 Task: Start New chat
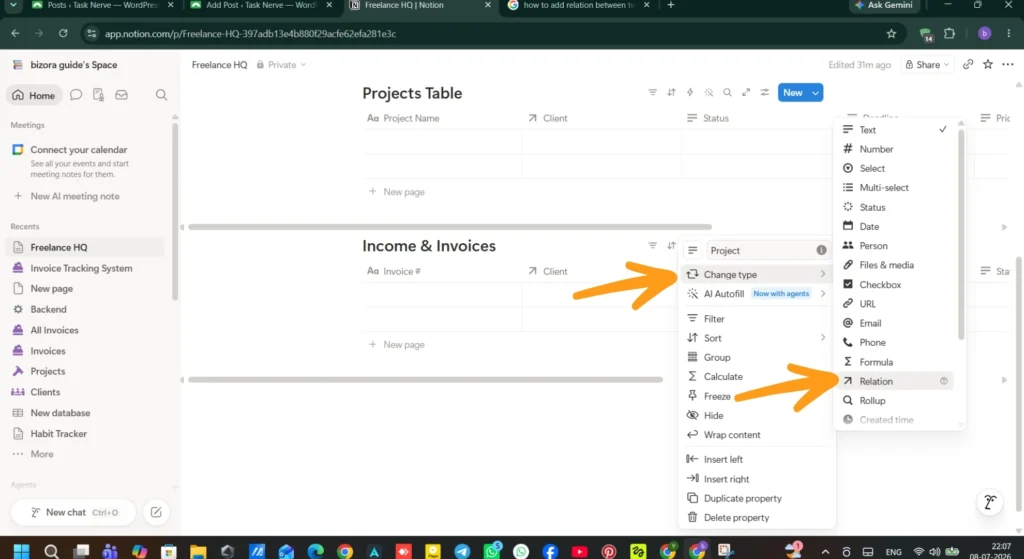[x=73, y=513]
